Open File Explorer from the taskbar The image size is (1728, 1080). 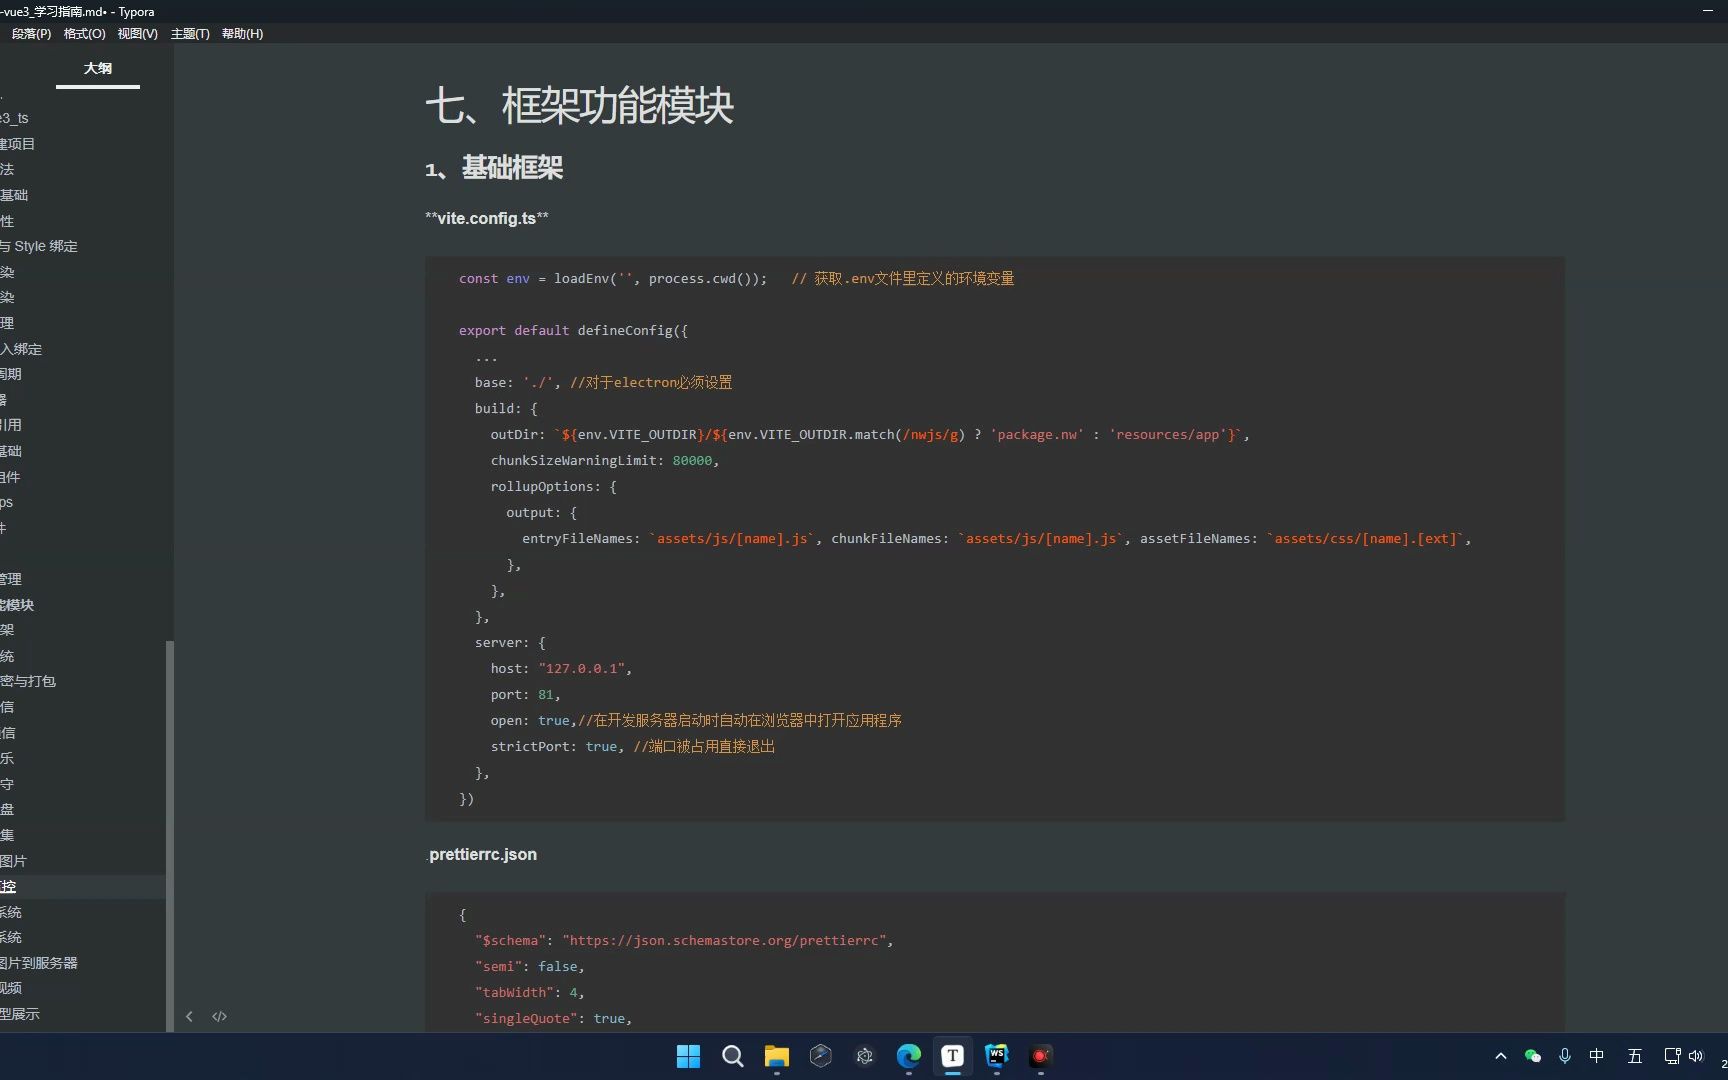pyautogui.click(x=776, y=1056)
